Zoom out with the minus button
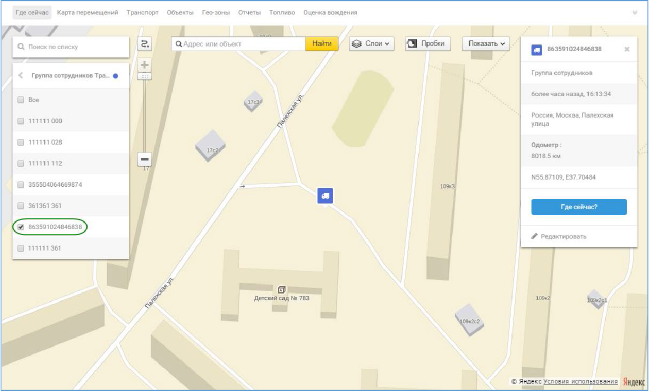The image size is (649, 391). [144, 159]
